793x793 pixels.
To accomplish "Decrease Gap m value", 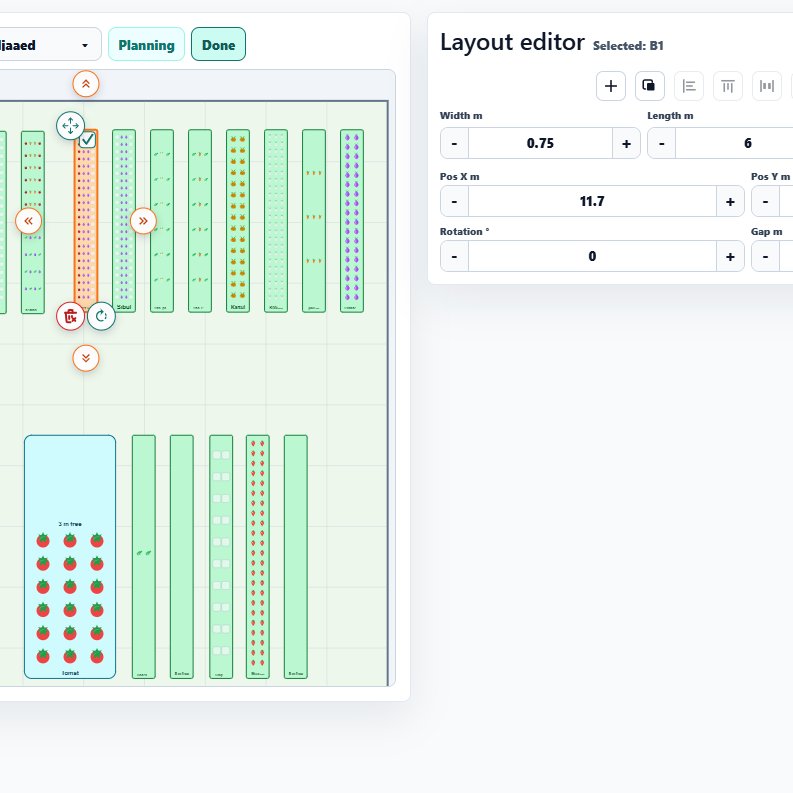I will pos(765,256).
